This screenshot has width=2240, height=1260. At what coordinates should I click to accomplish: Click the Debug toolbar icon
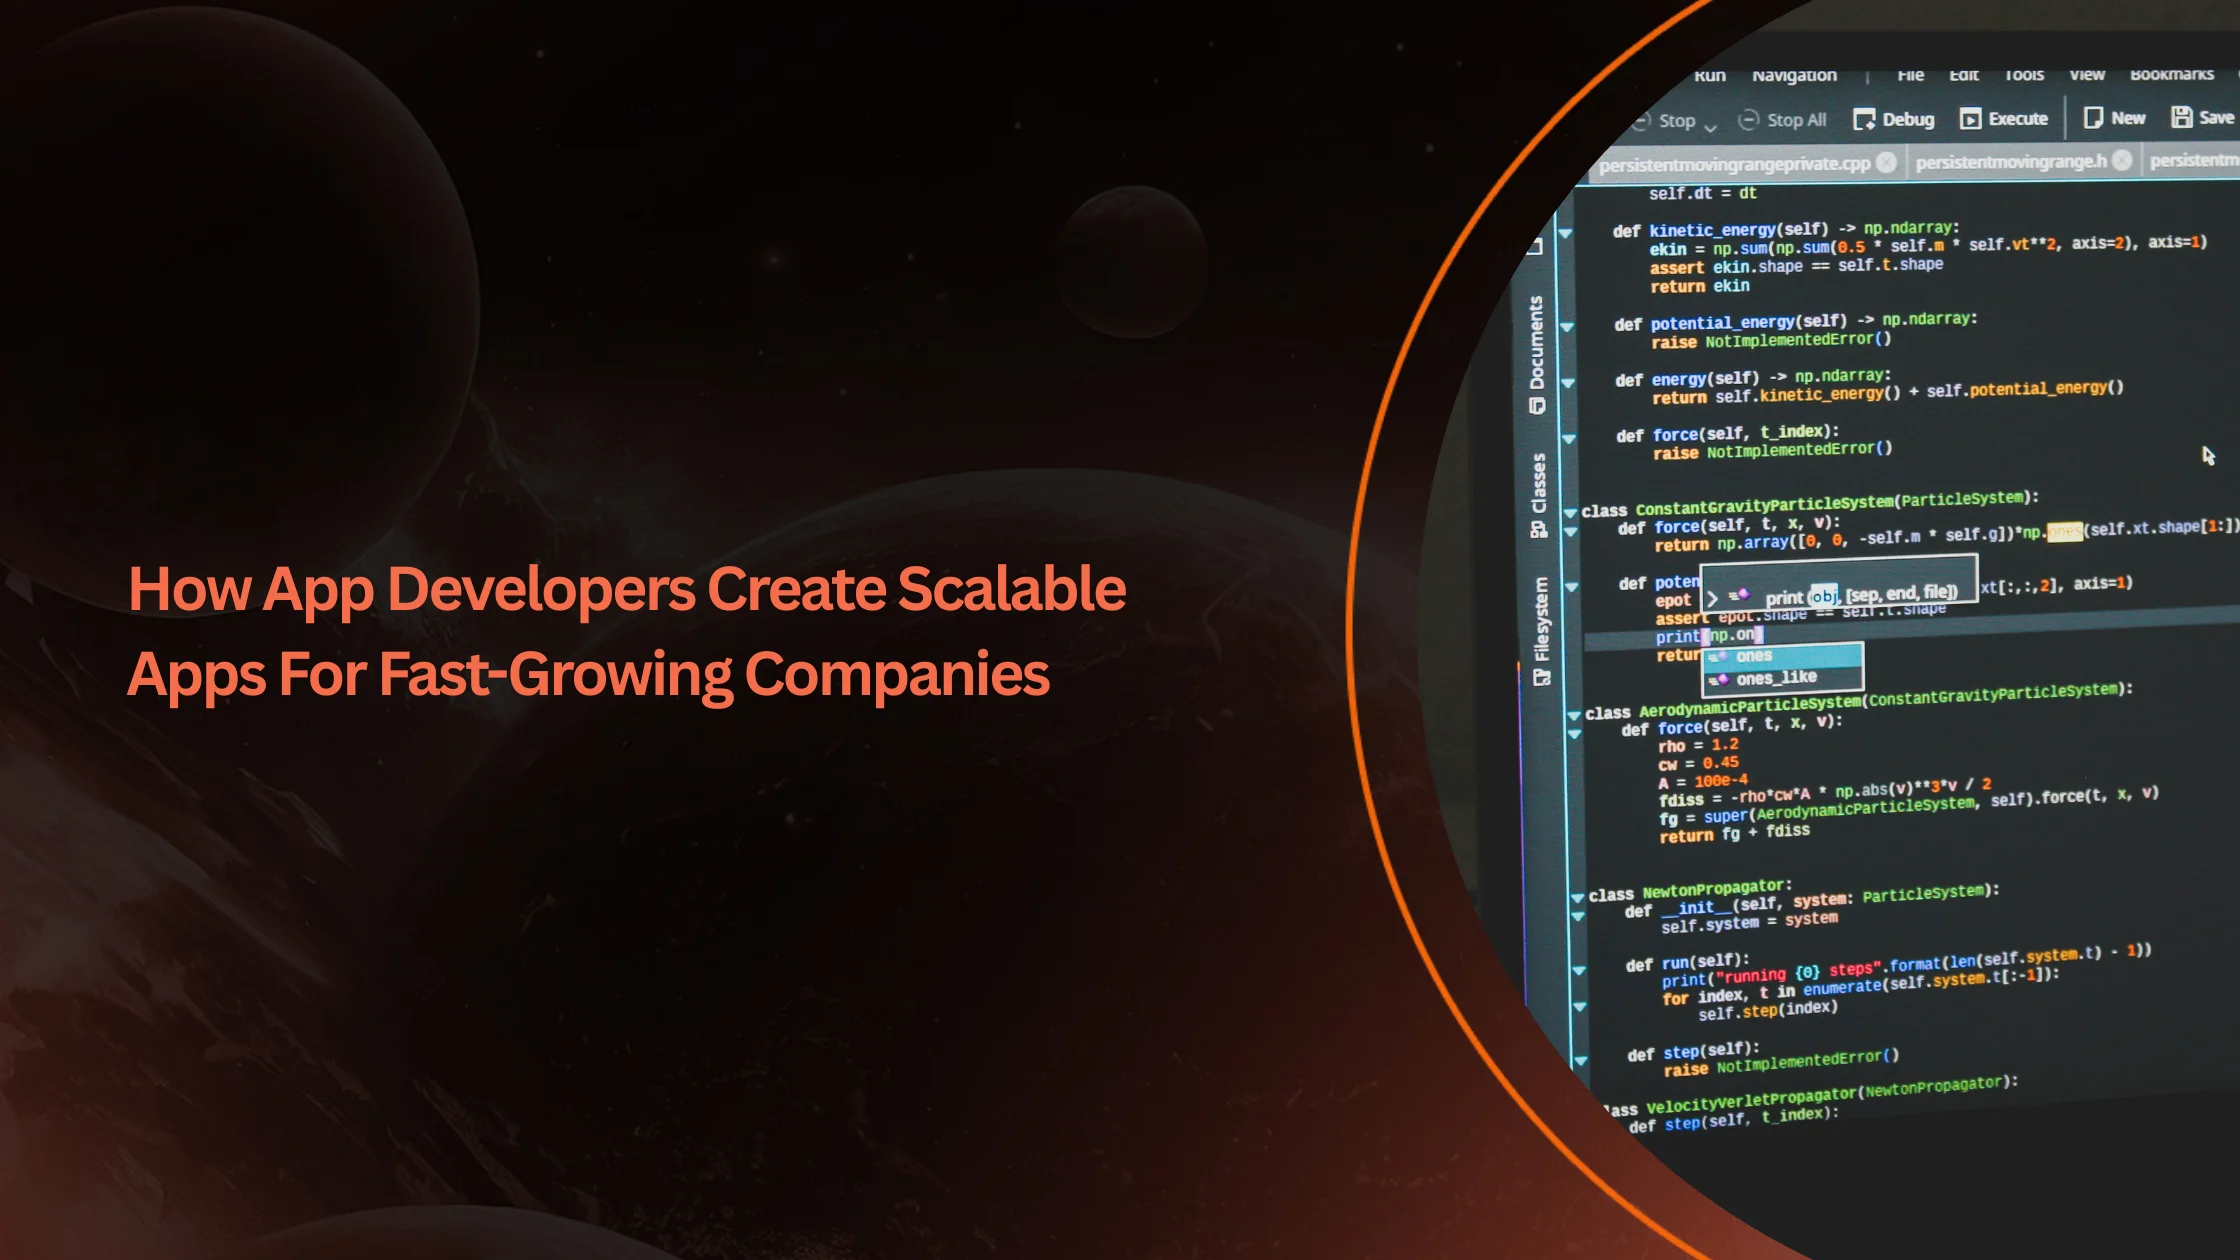(1864, 120)
